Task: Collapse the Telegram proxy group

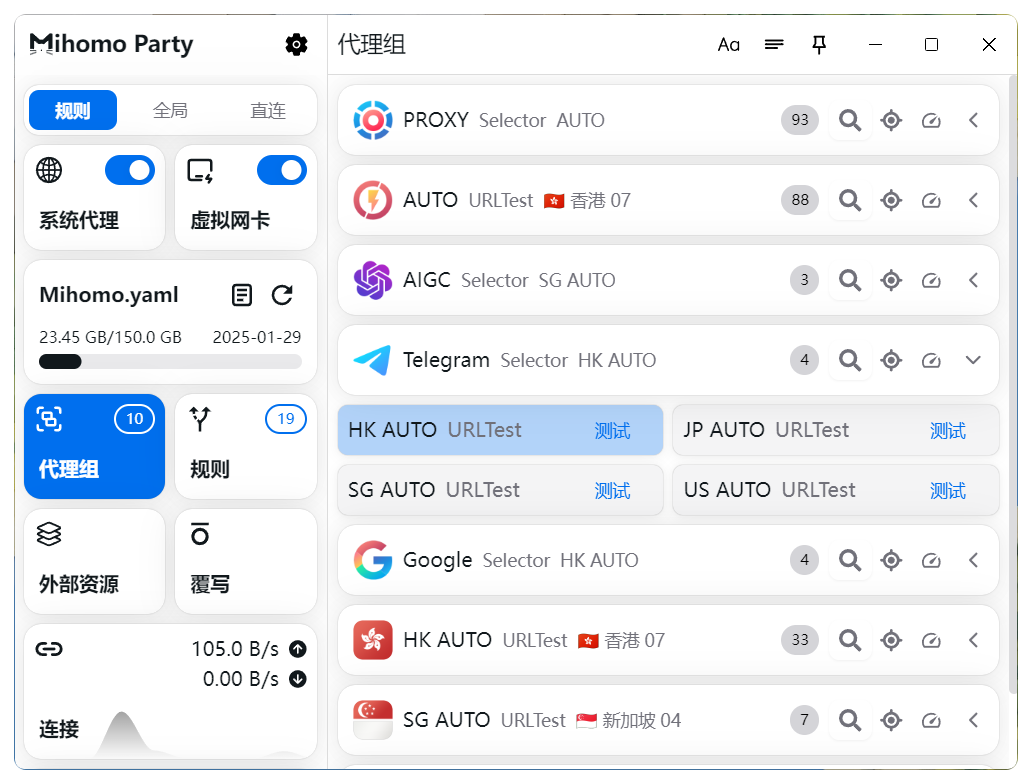Action: pyautogui.click(x=973, y=360)
